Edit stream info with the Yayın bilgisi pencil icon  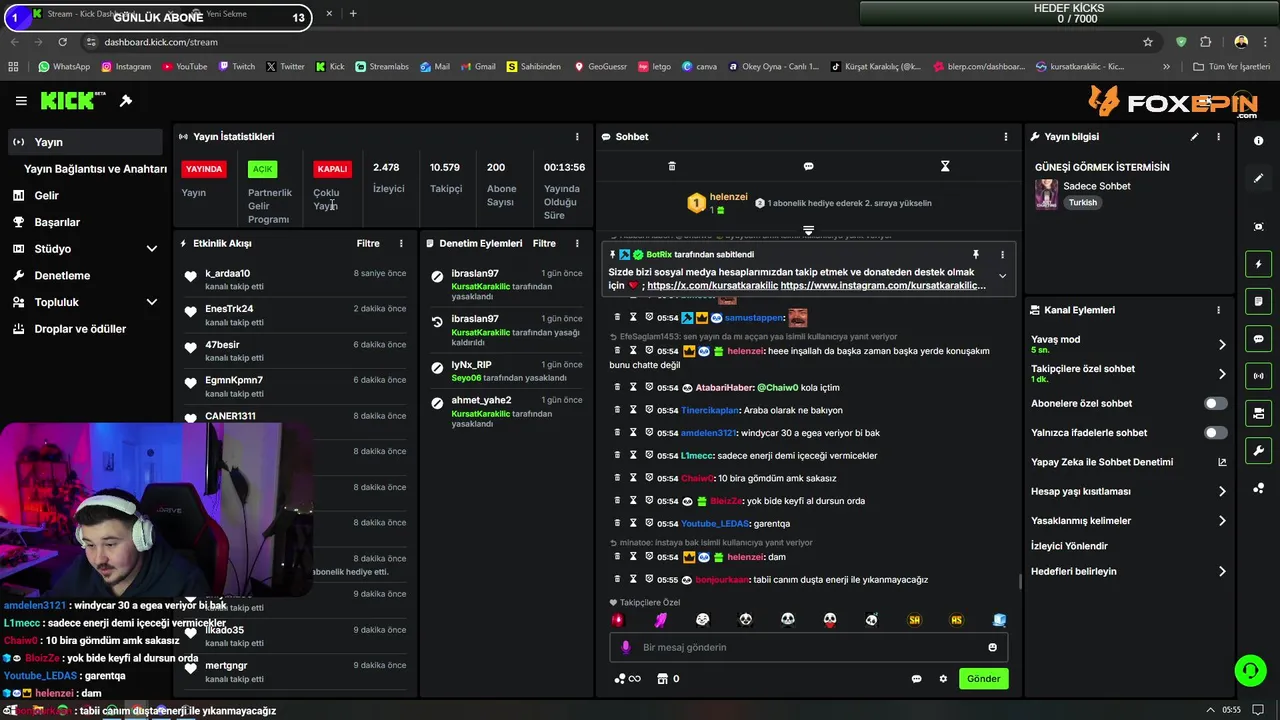click(1194, 137)
